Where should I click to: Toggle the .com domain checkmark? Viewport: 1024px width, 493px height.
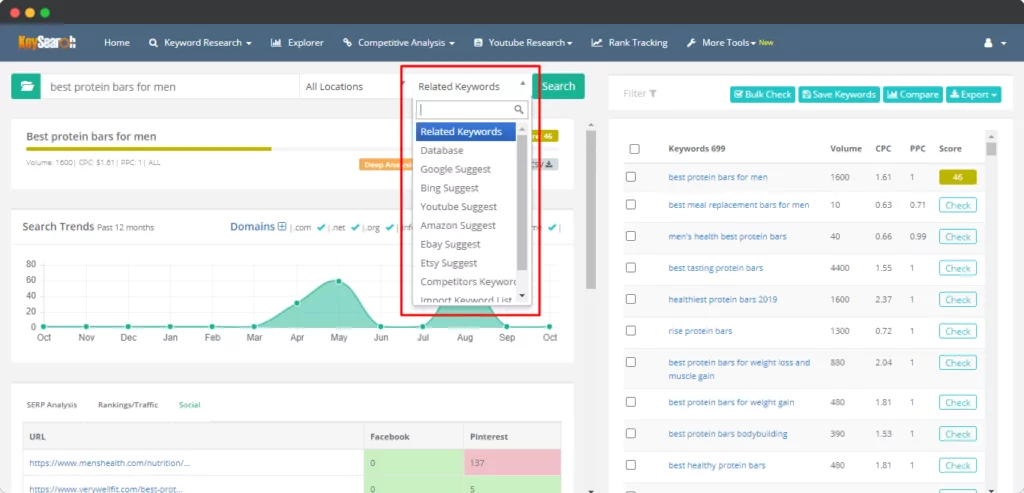coord(321,227)
